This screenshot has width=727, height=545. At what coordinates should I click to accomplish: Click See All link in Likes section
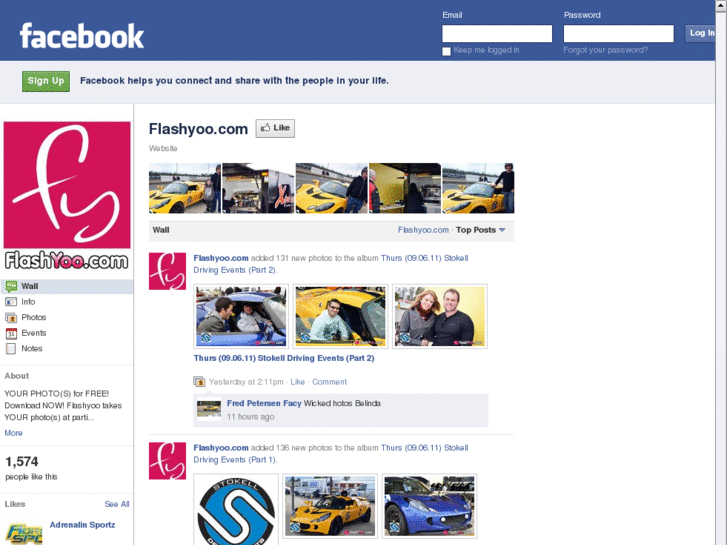coord(117,504)
